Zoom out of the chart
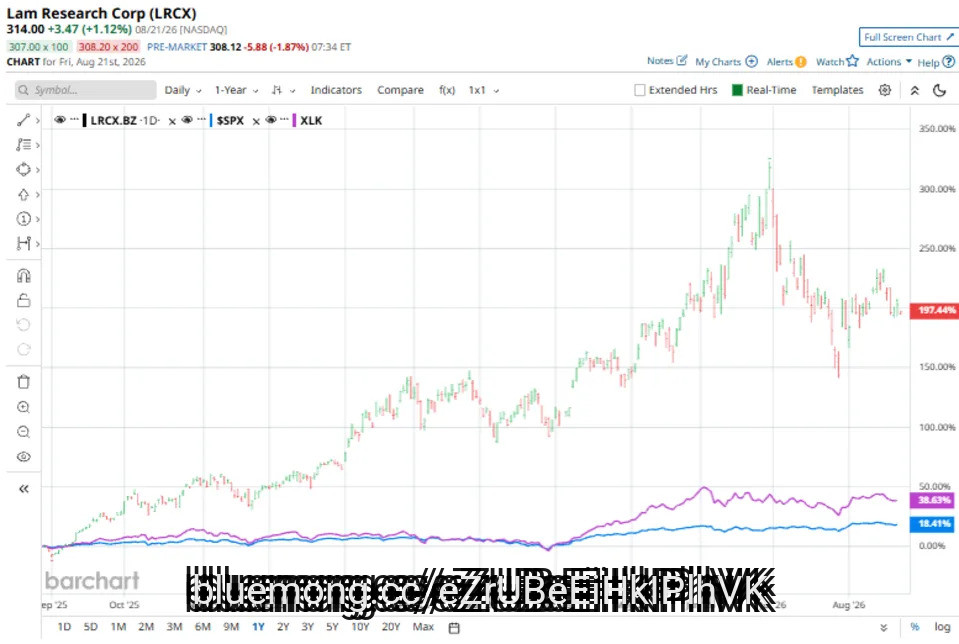This screenshot has width=959, height=644. tap(23, 432)
